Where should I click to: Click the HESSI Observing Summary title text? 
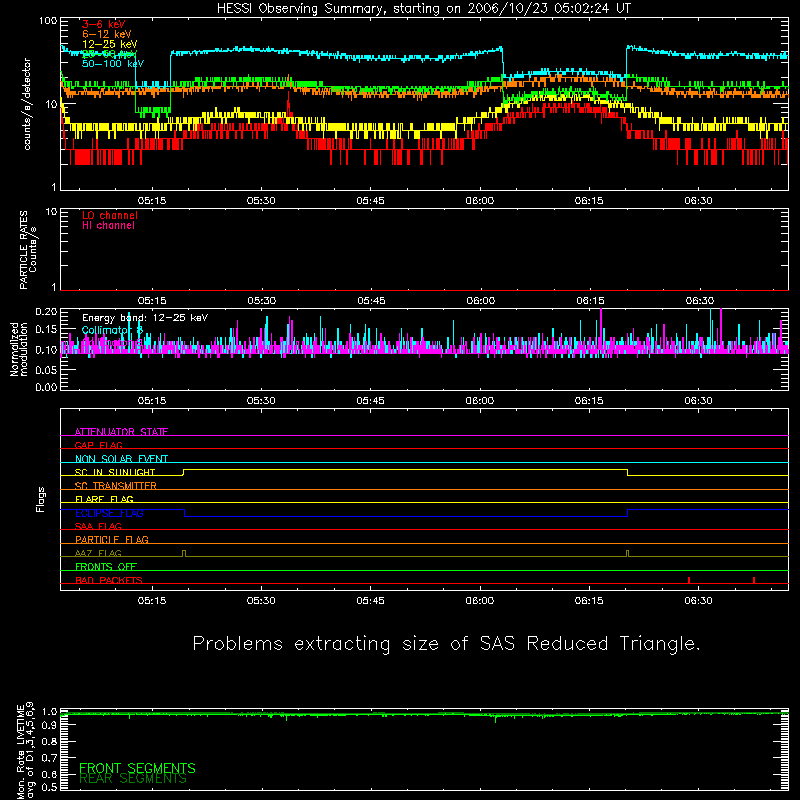point(423,9)
